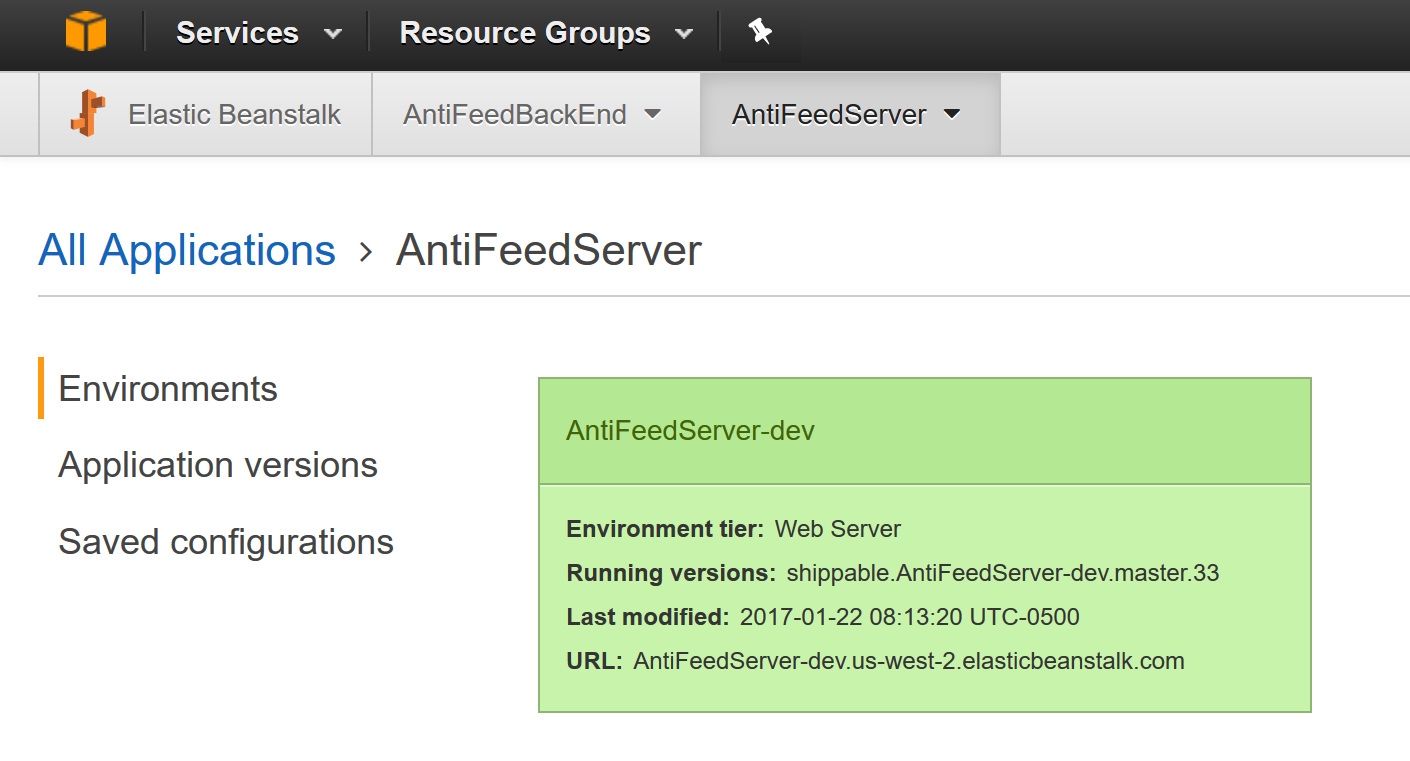Click the AntiFeedServer-dev elasticbeanstalk.com URL

point(908,661)
